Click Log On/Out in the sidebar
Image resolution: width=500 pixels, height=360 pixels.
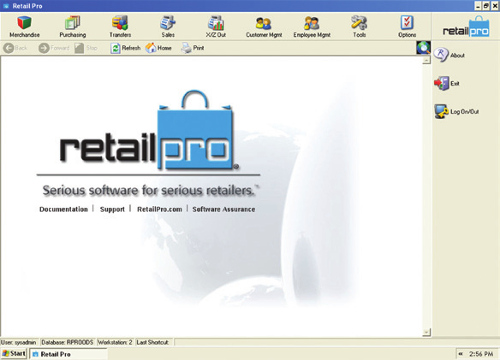click(456, 112)
